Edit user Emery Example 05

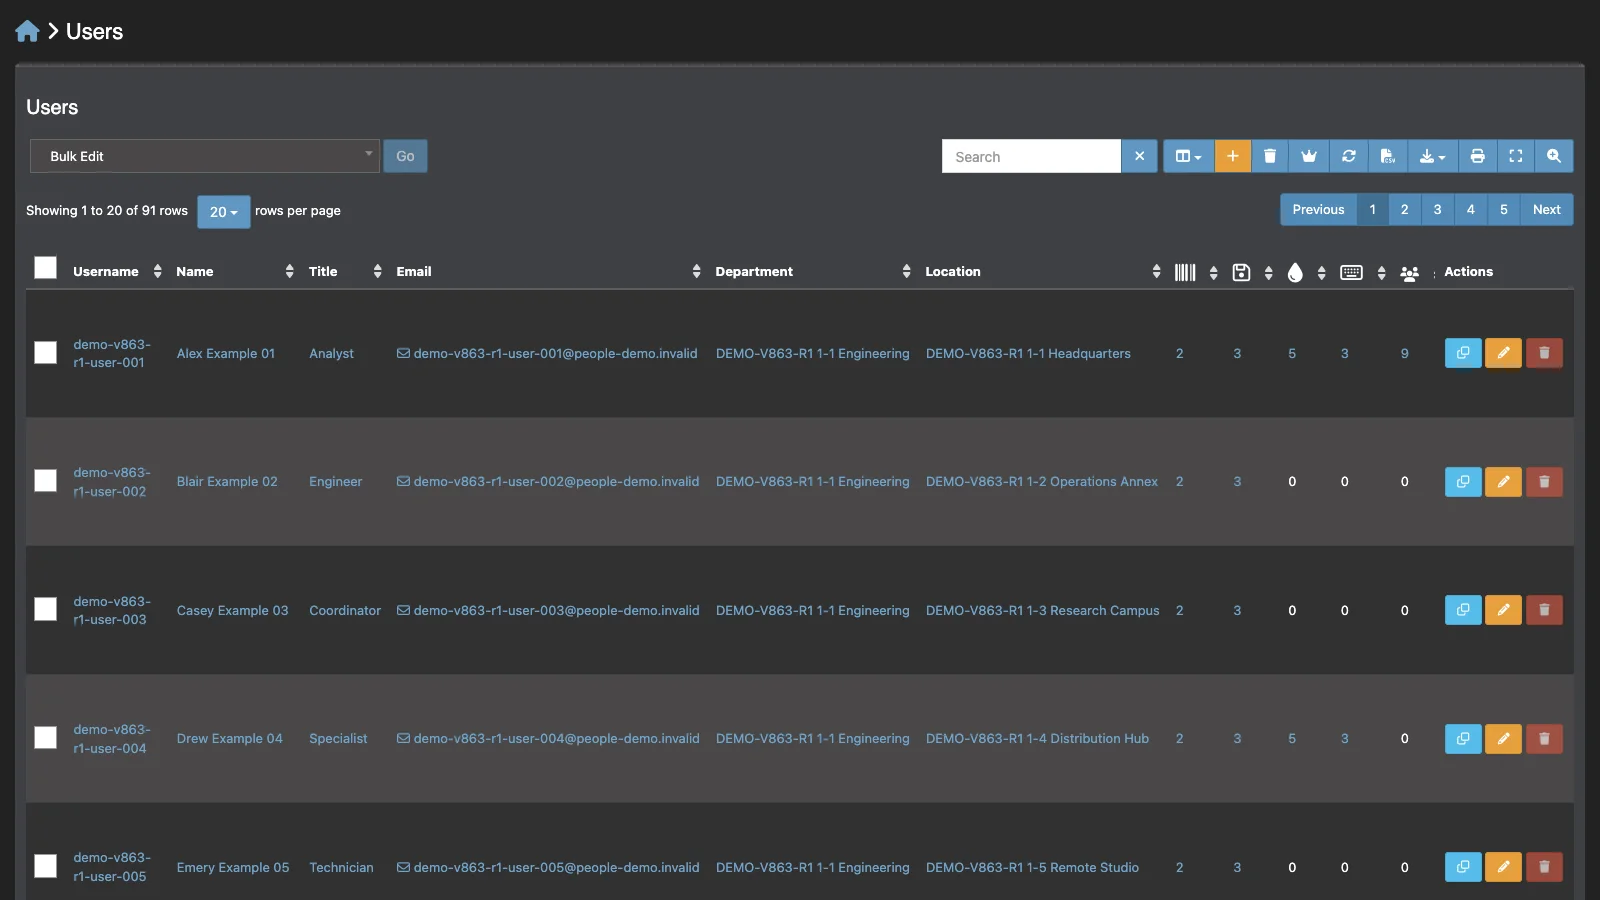(1503, 867)
